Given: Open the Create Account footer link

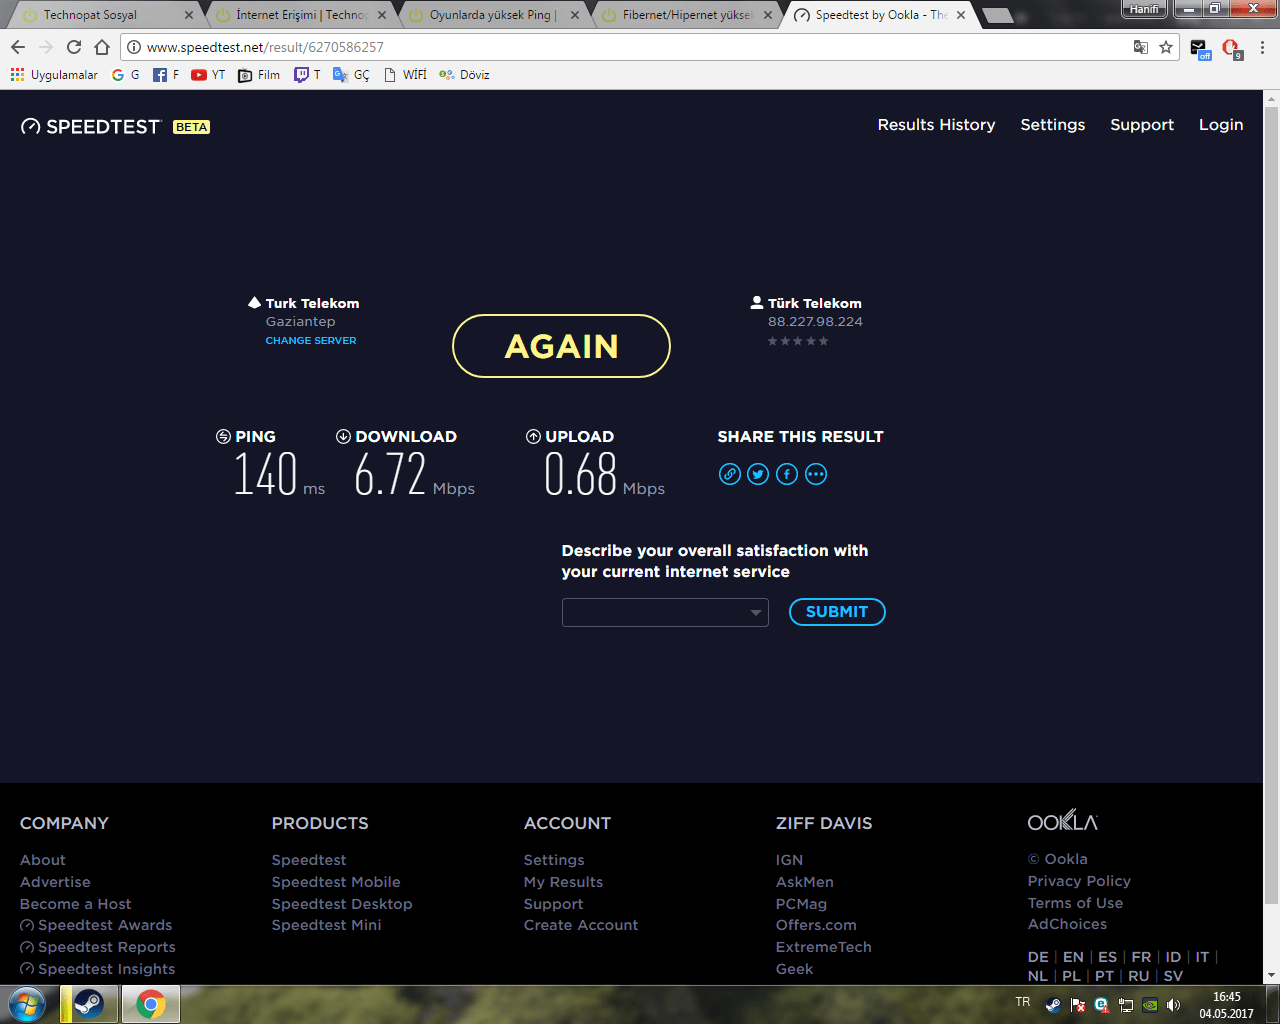Looking at the screenshot, I should [x=581, y=925].
